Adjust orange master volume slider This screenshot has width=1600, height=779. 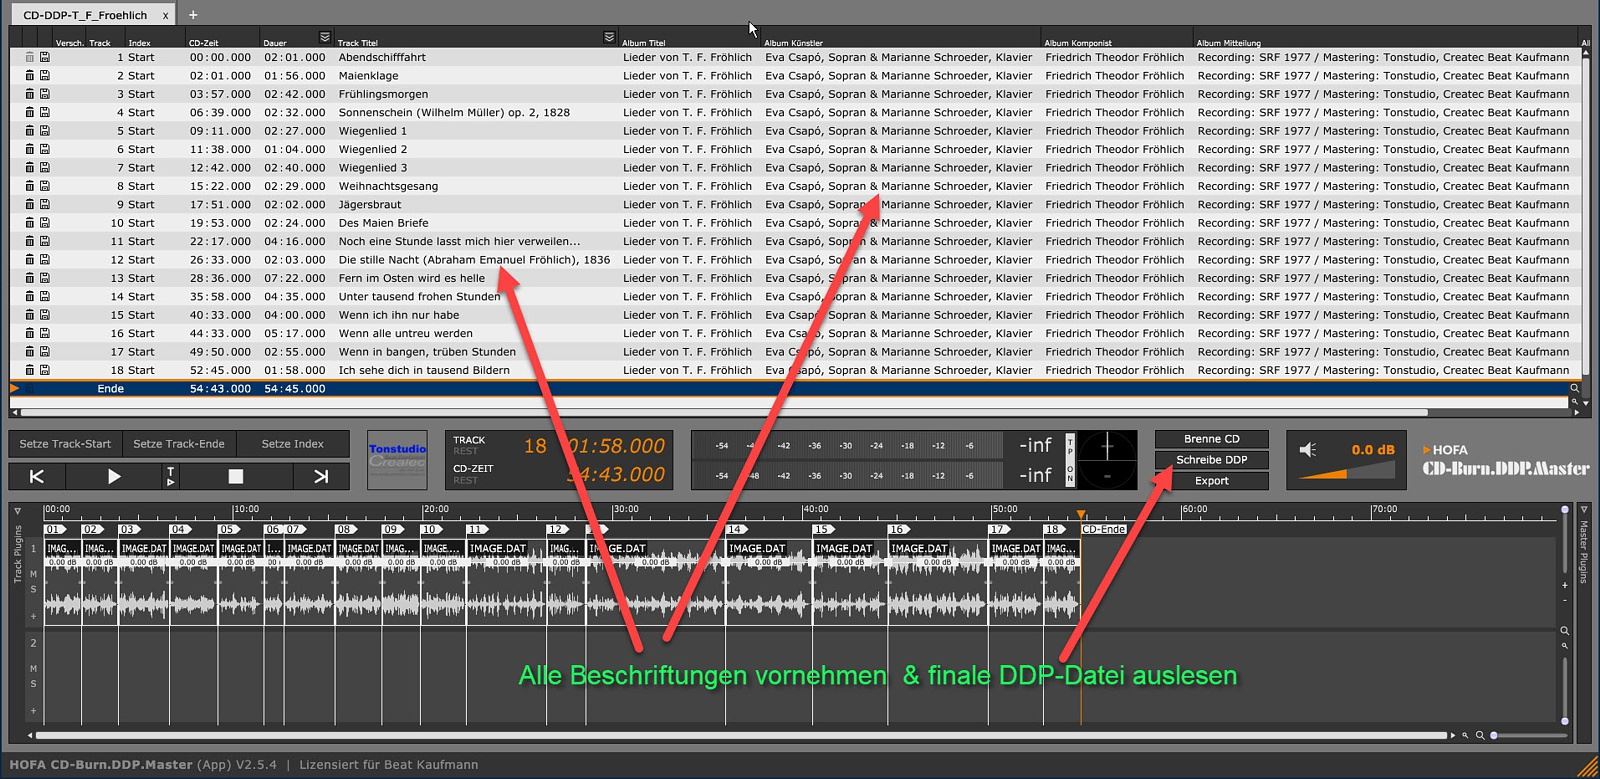pos(1347,470)
